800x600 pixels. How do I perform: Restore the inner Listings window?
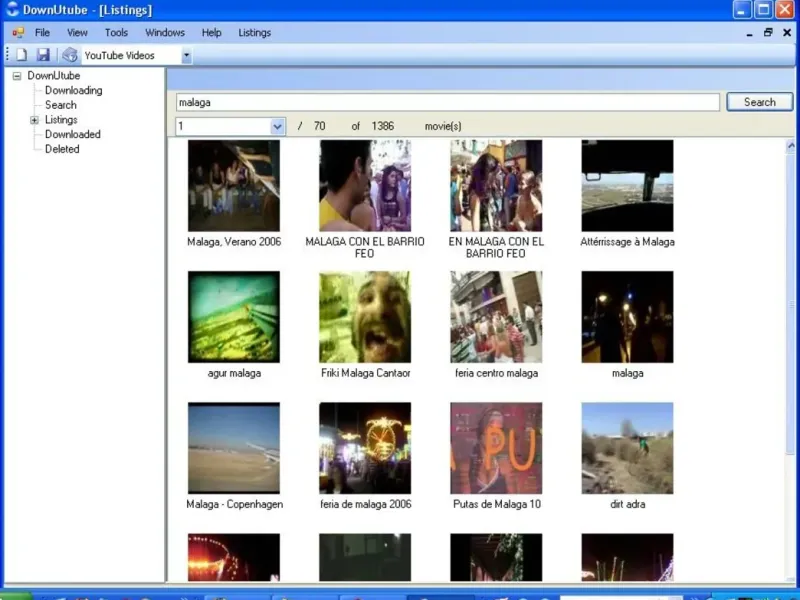(768, 33)
